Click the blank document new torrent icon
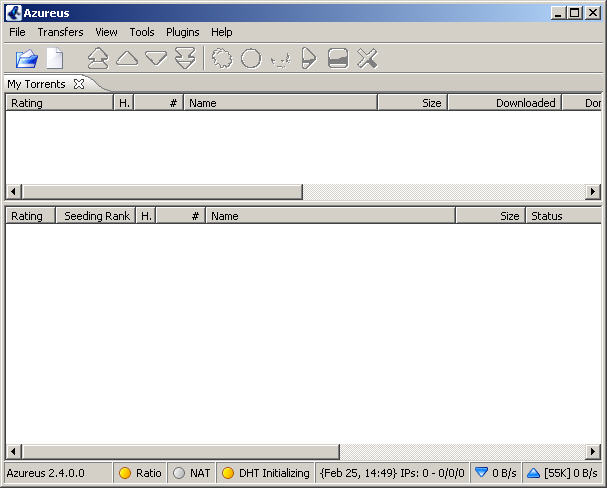 click(x=55, y=58)
